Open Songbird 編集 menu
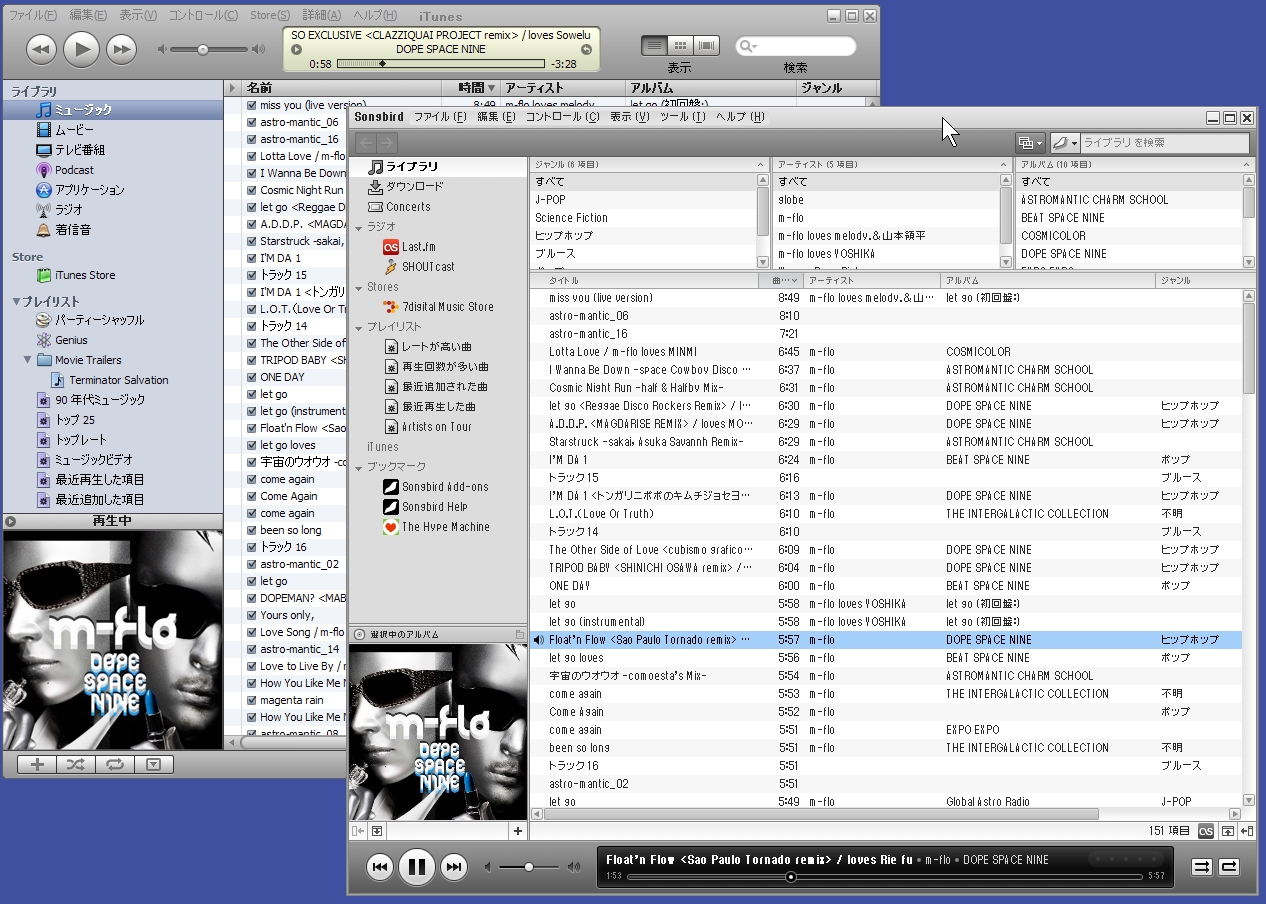 (496, 117)
